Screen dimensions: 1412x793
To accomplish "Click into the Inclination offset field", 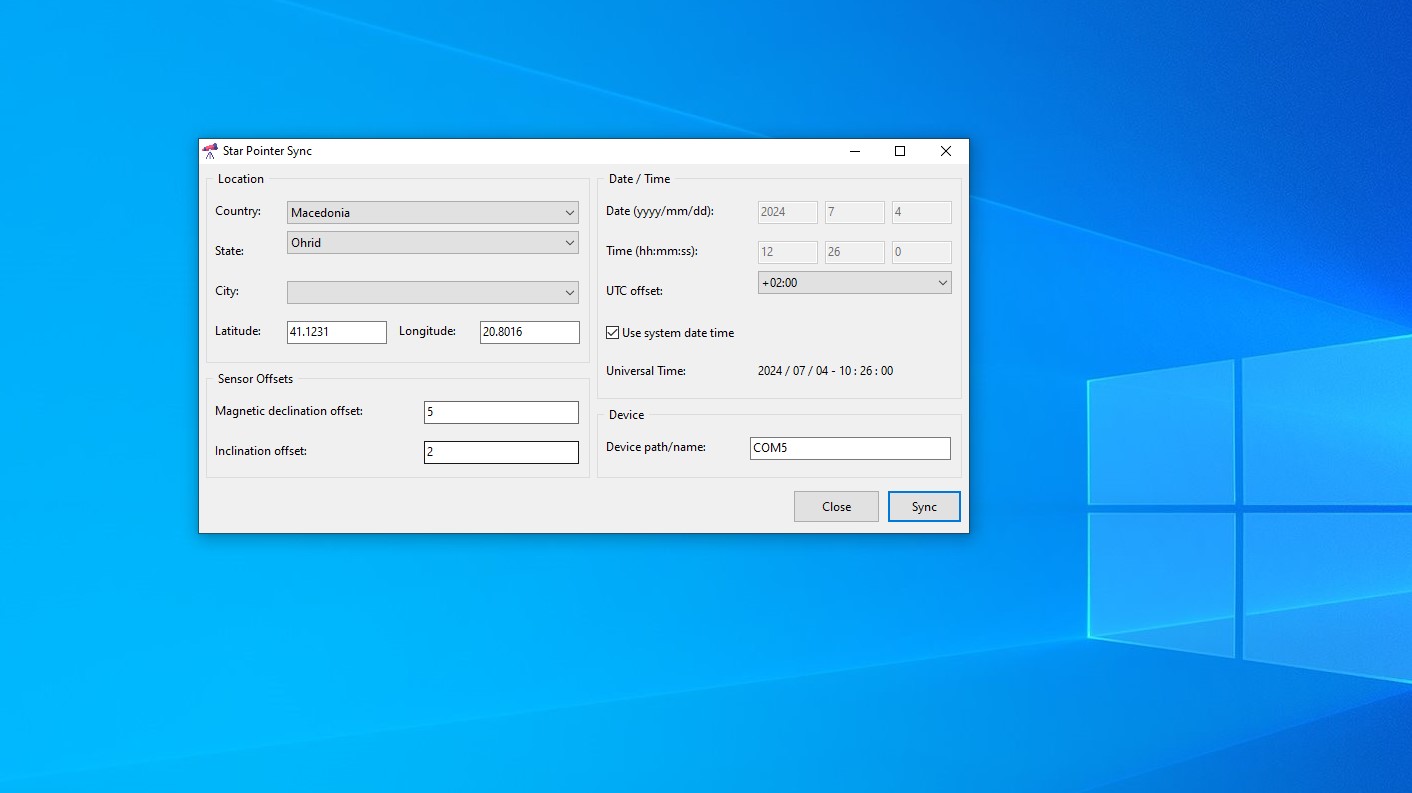I will click(501, 452).
